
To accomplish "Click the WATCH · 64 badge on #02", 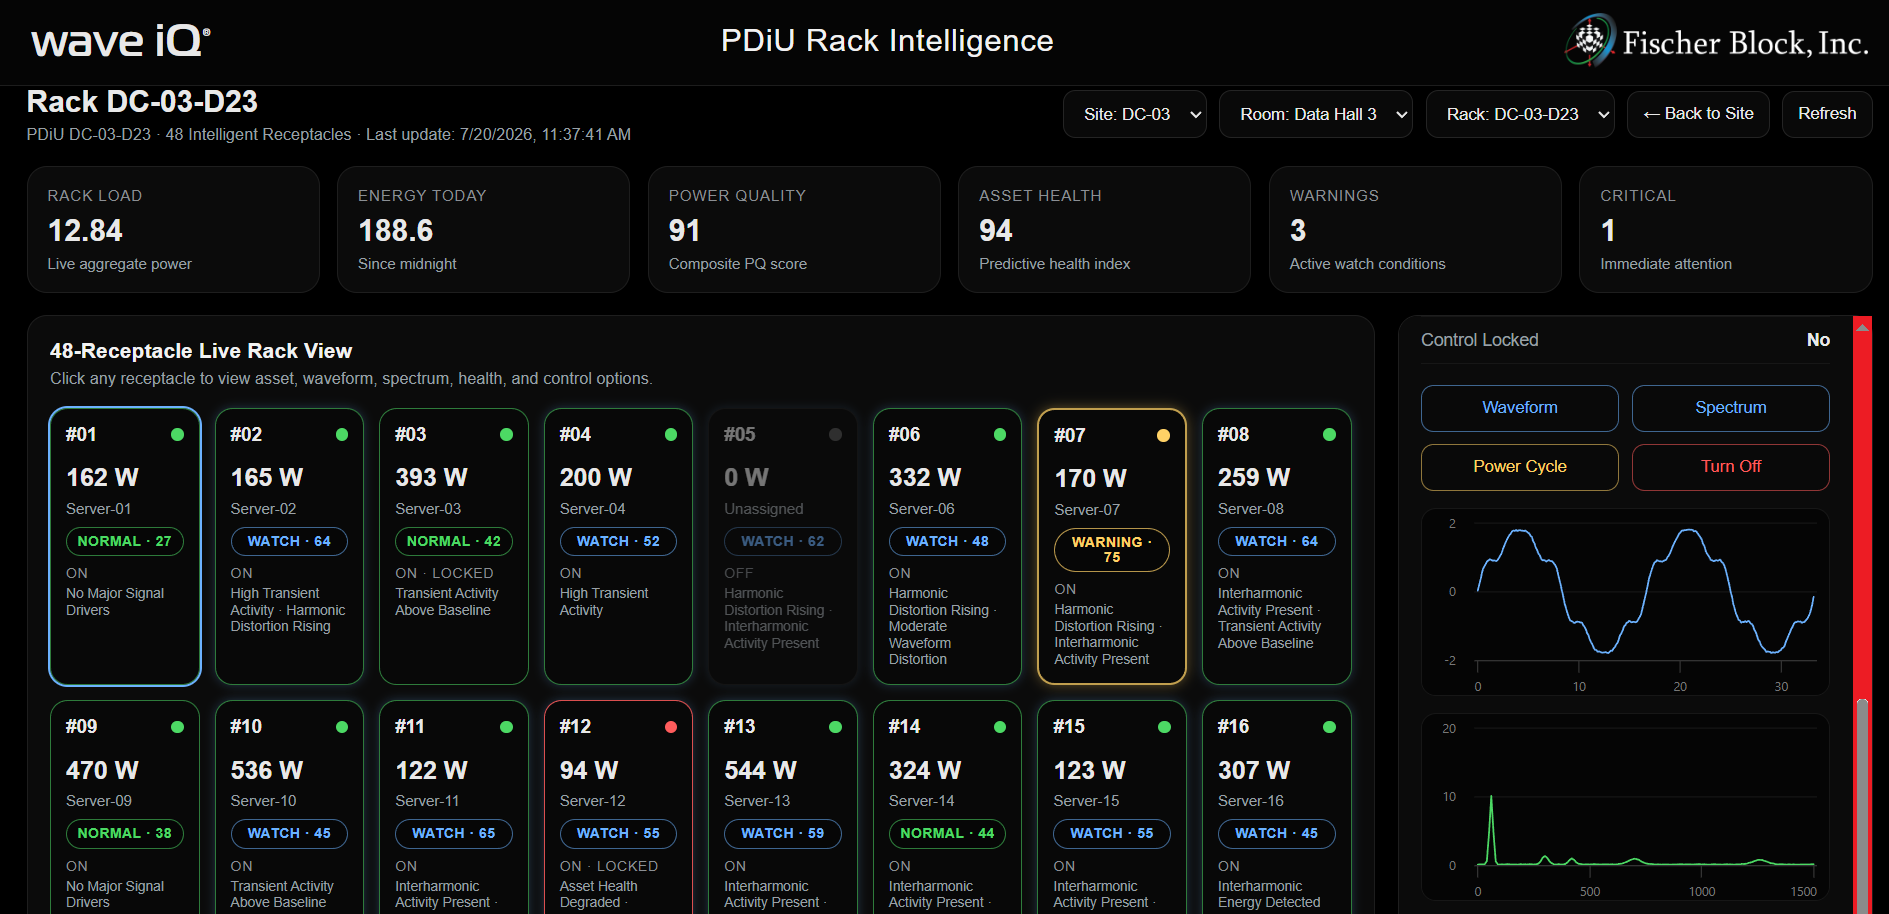I will tap(289, 541).
